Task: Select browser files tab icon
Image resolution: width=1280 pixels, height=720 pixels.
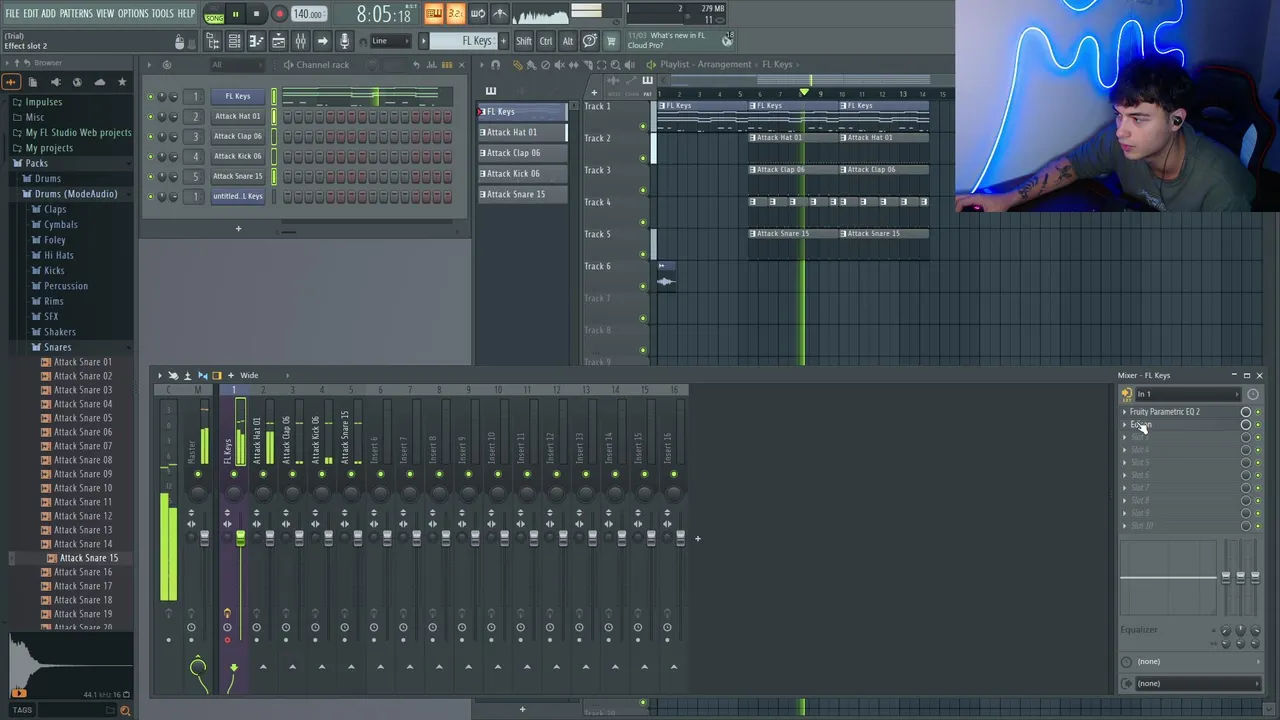Action: tap(32, 82)
